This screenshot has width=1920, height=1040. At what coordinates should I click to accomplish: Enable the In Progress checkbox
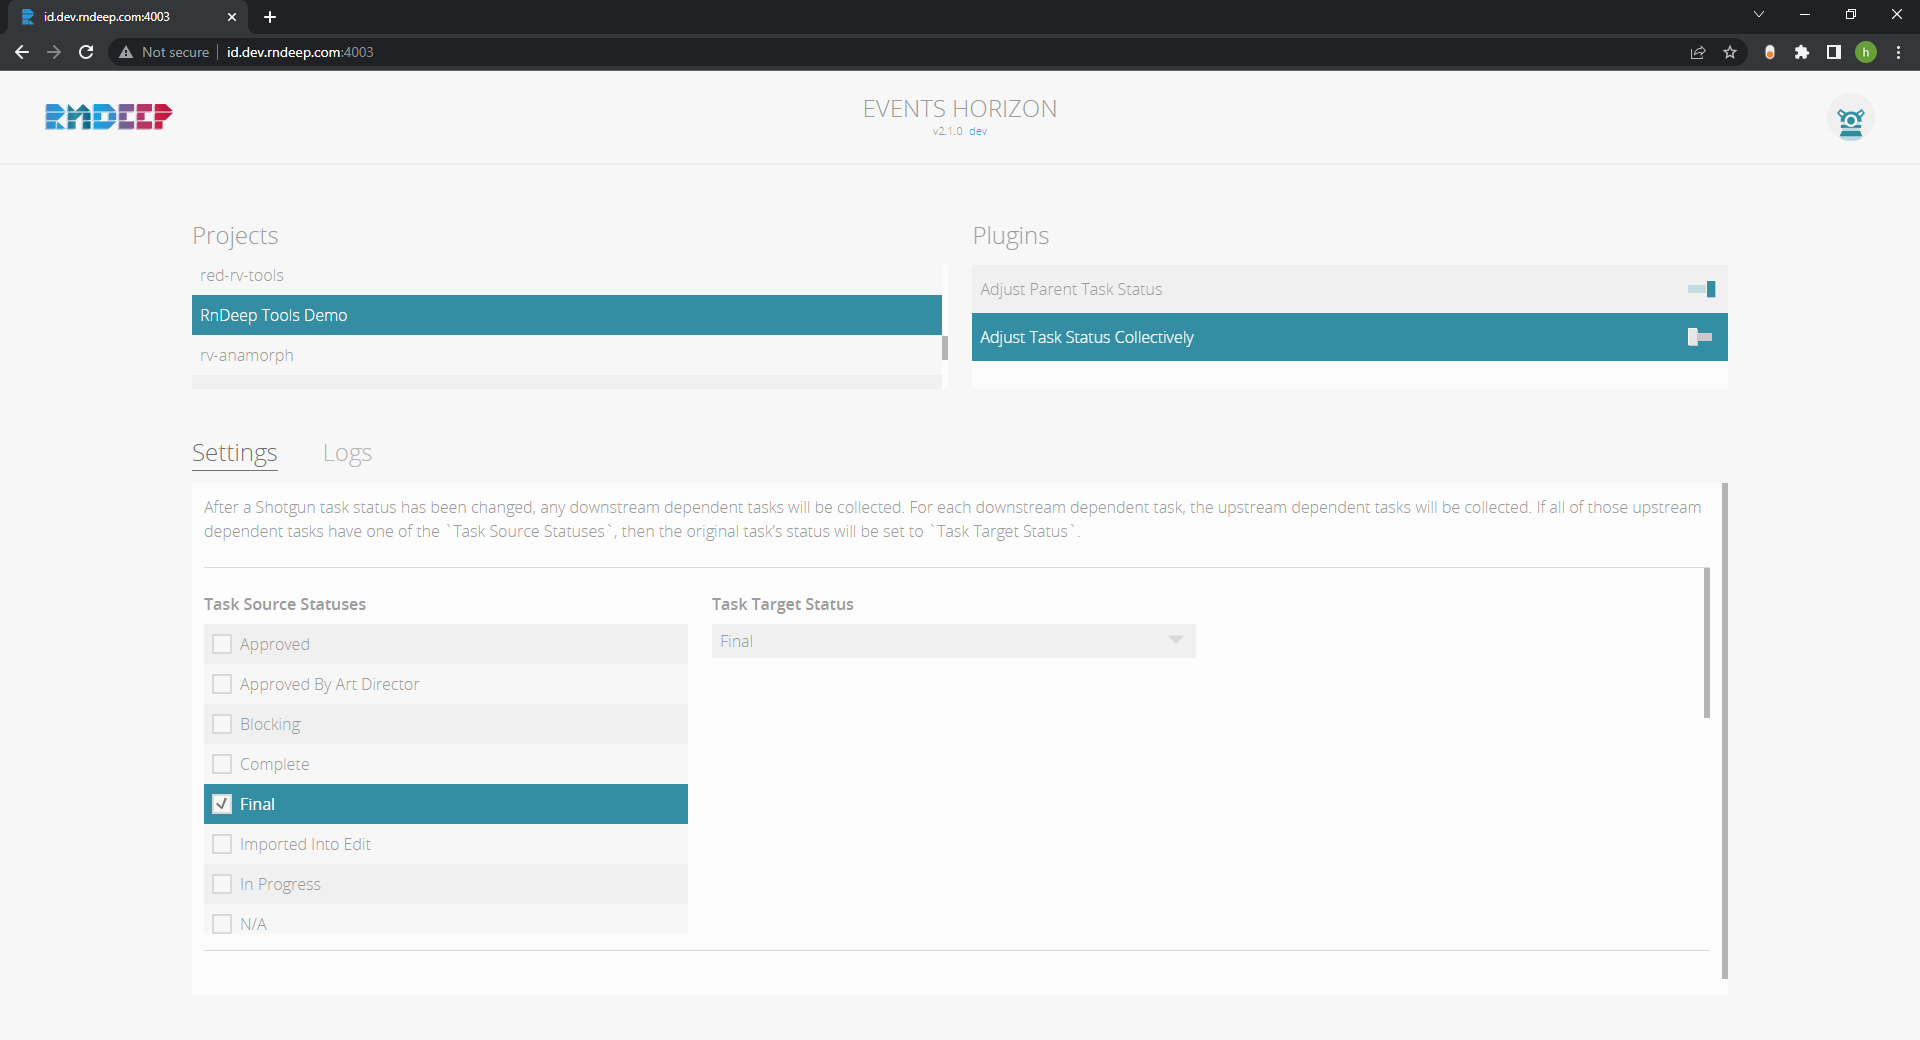(x=222, y=884)
